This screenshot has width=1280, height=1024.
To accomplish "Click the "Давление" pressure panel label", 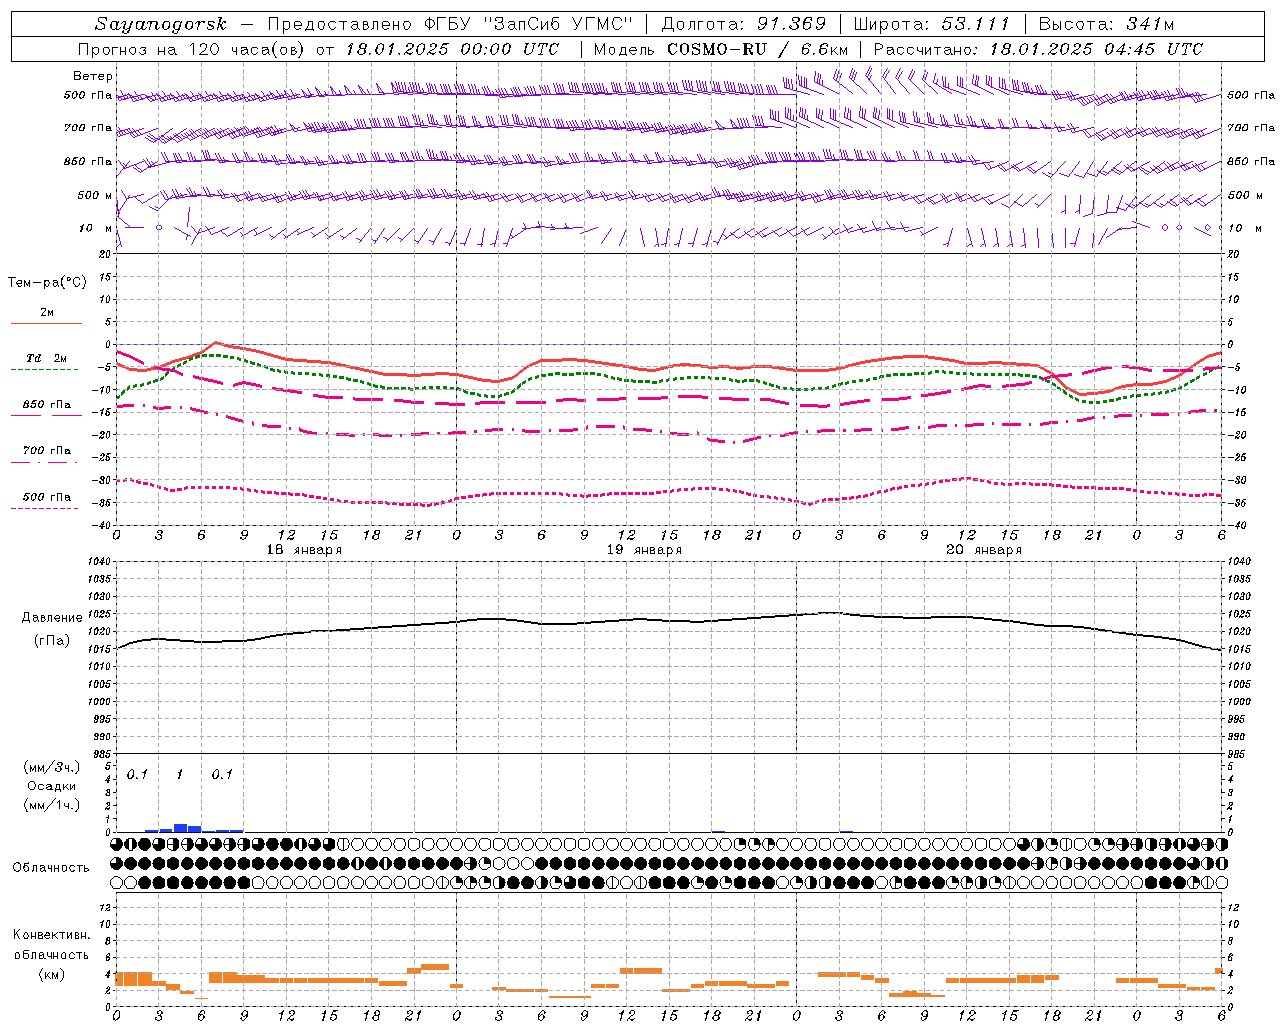I will click(x=52, y=618).
